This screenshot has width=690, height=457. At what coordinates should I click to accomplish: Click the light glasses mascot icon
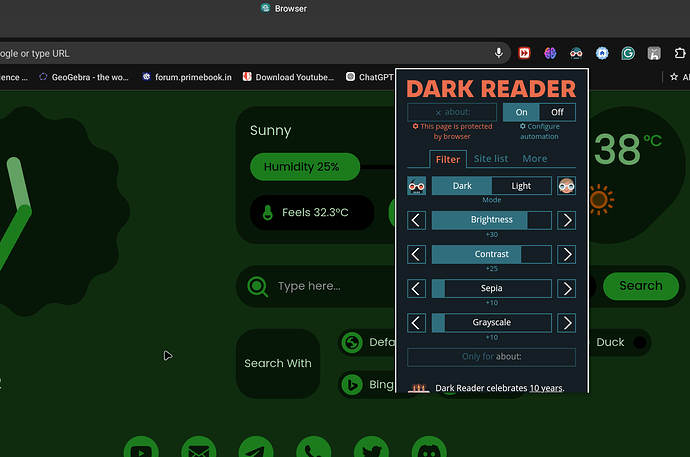[x=566, y=186]
